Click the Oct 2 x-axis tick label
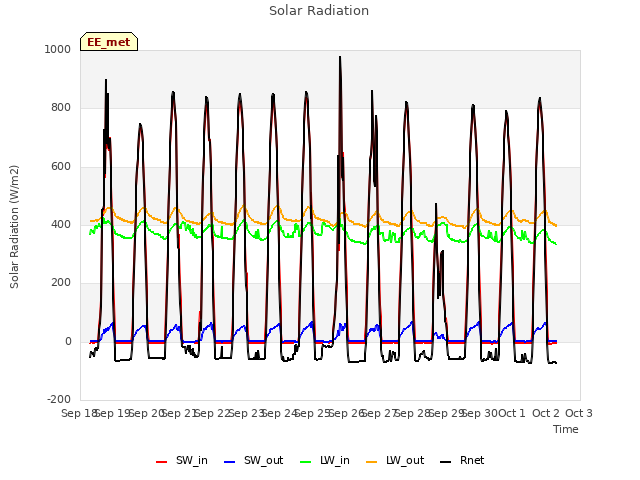This screenshot has height=480, width=640. coord(546,413)
